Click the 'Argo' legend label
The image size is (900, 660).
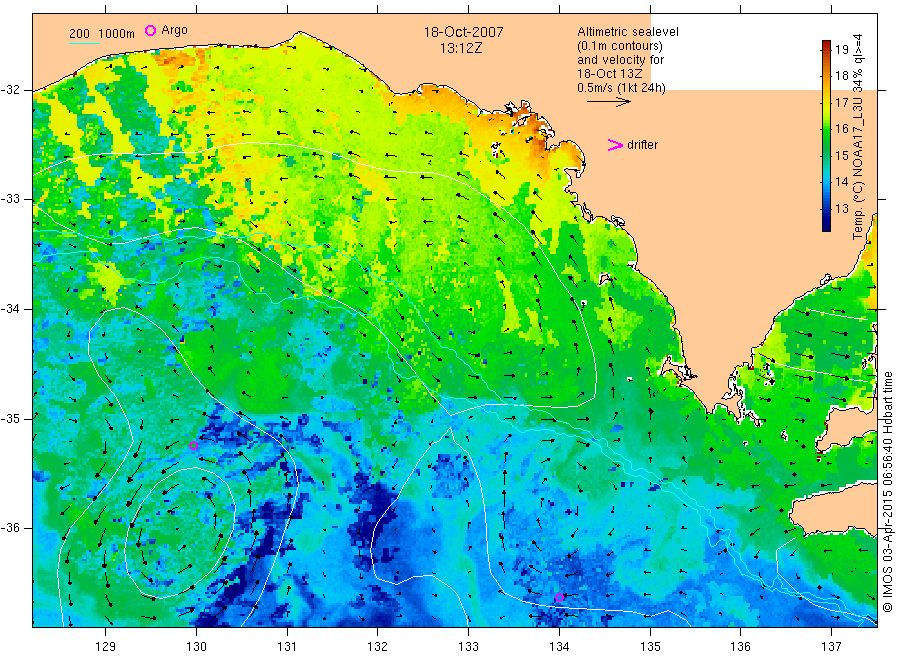pos(174,30)
